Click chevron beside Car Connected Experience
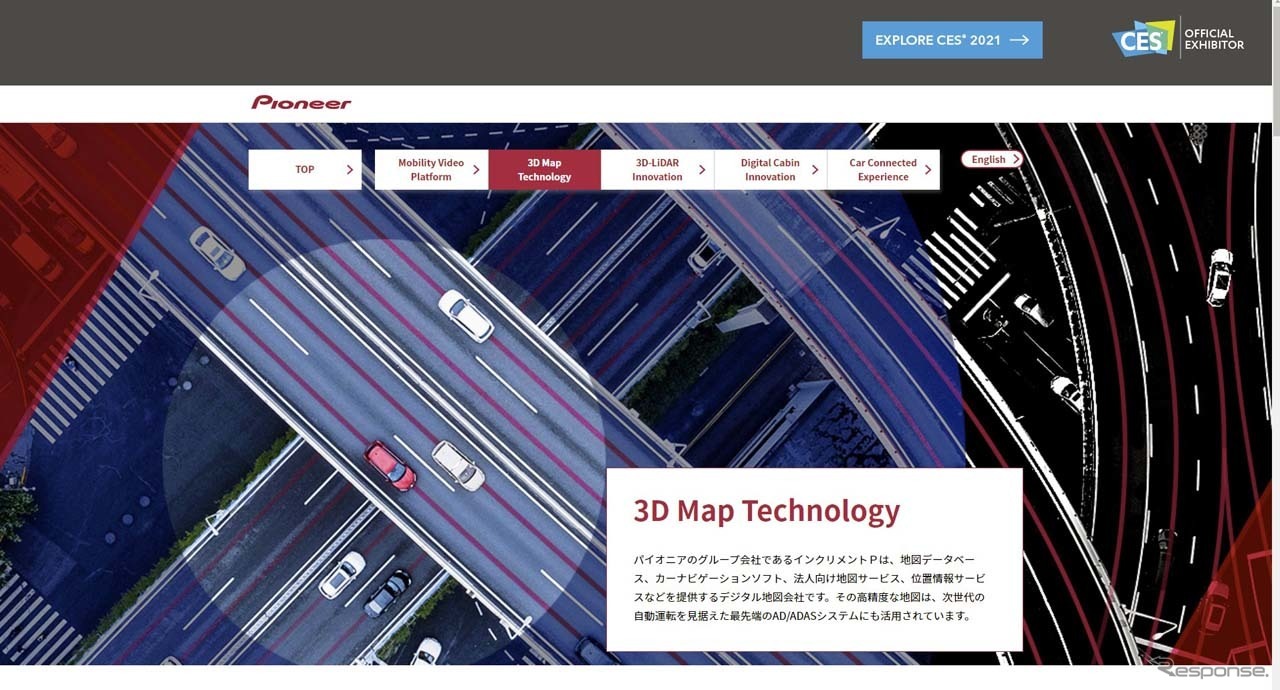 [x=928, y=170]
